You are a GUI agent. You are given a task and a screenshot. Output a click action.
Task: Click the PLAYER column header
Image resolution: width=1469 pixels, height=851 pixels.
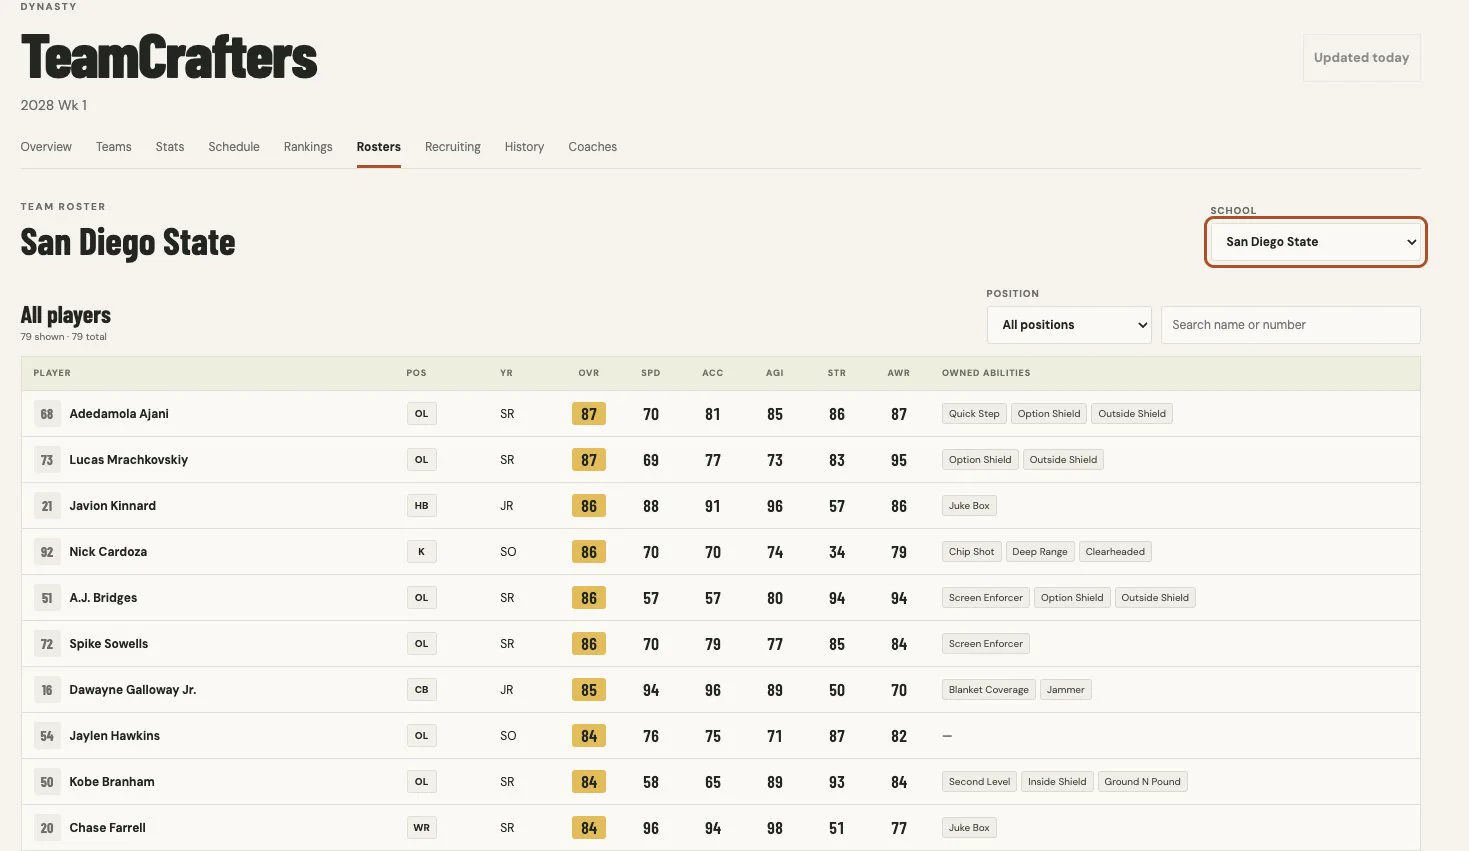click(52, 373)
